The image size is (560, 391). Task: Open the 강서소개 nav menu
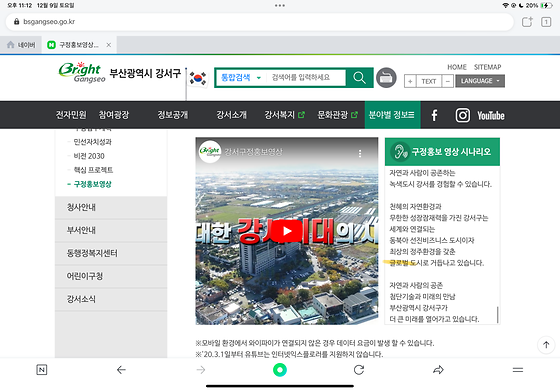point(231,115)
